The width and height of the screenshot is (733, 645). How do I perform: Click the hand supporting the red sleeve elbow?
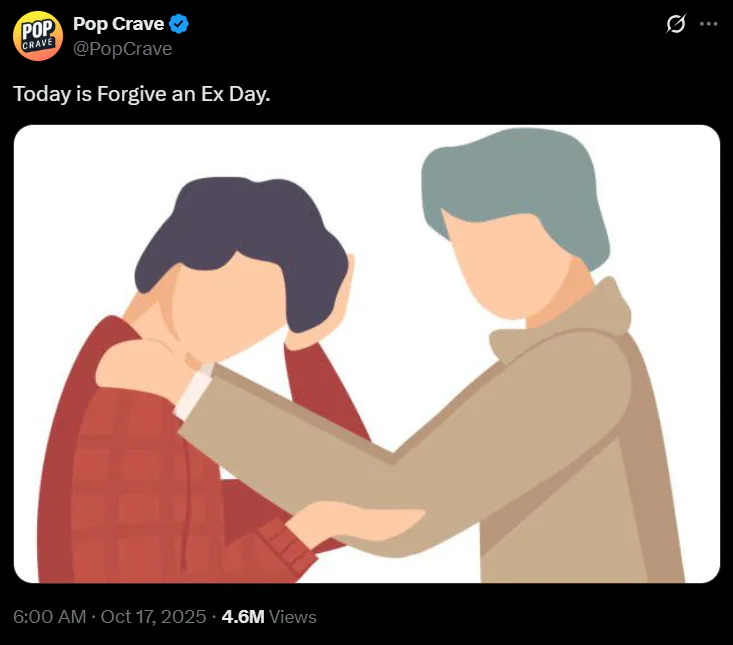tap(355, 523)
